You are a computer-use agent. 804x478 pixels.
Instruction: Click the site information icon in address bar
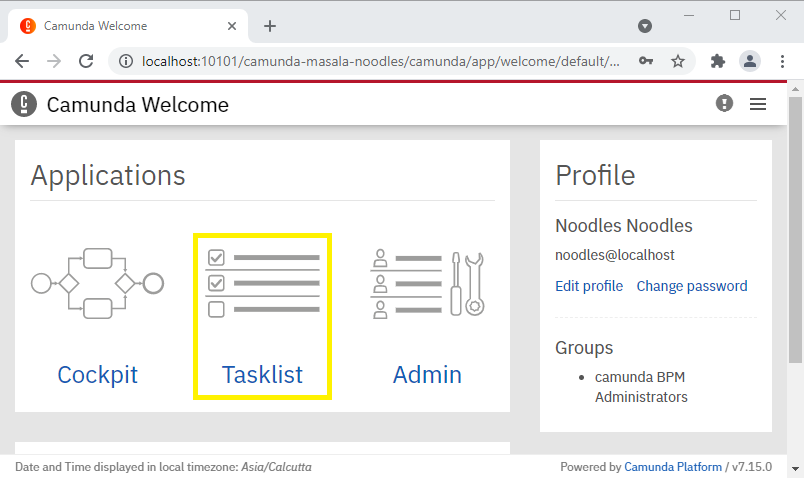[126, 62]
